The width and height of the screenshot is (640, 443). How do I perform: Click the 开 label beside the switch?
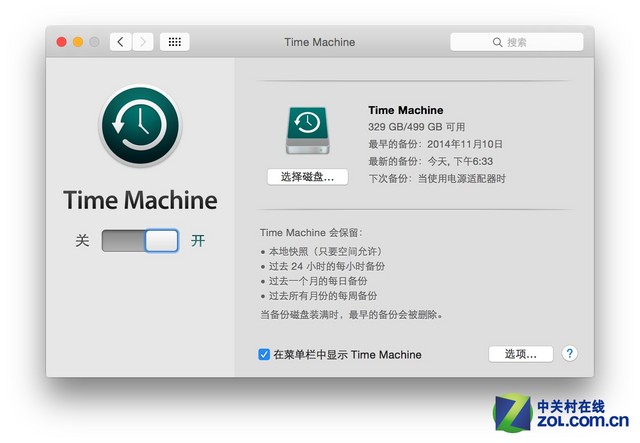coord(198,240)
